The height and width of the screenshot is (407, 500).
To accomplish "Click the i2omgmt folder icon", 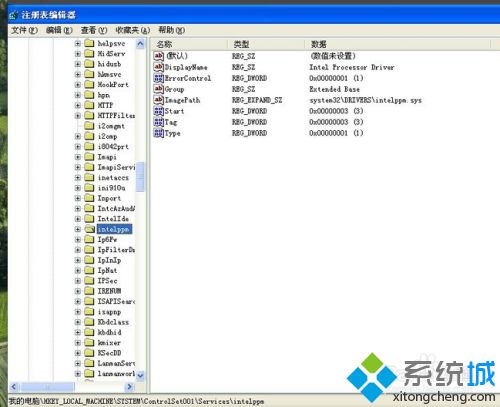I will click(89, 126).
